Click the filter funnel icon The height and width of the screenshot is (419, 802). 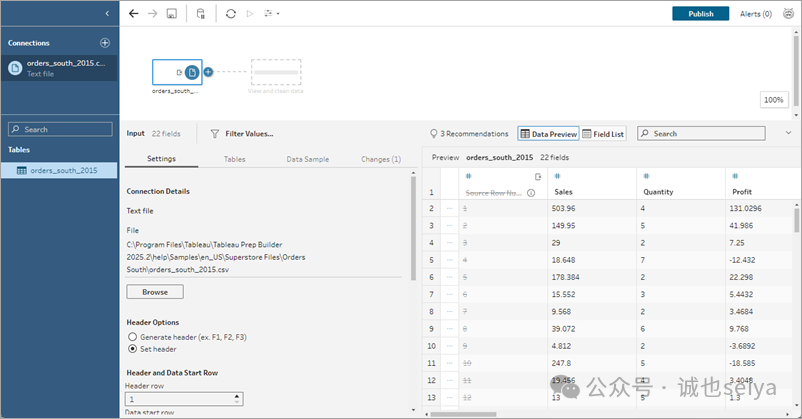click(215, 134)
